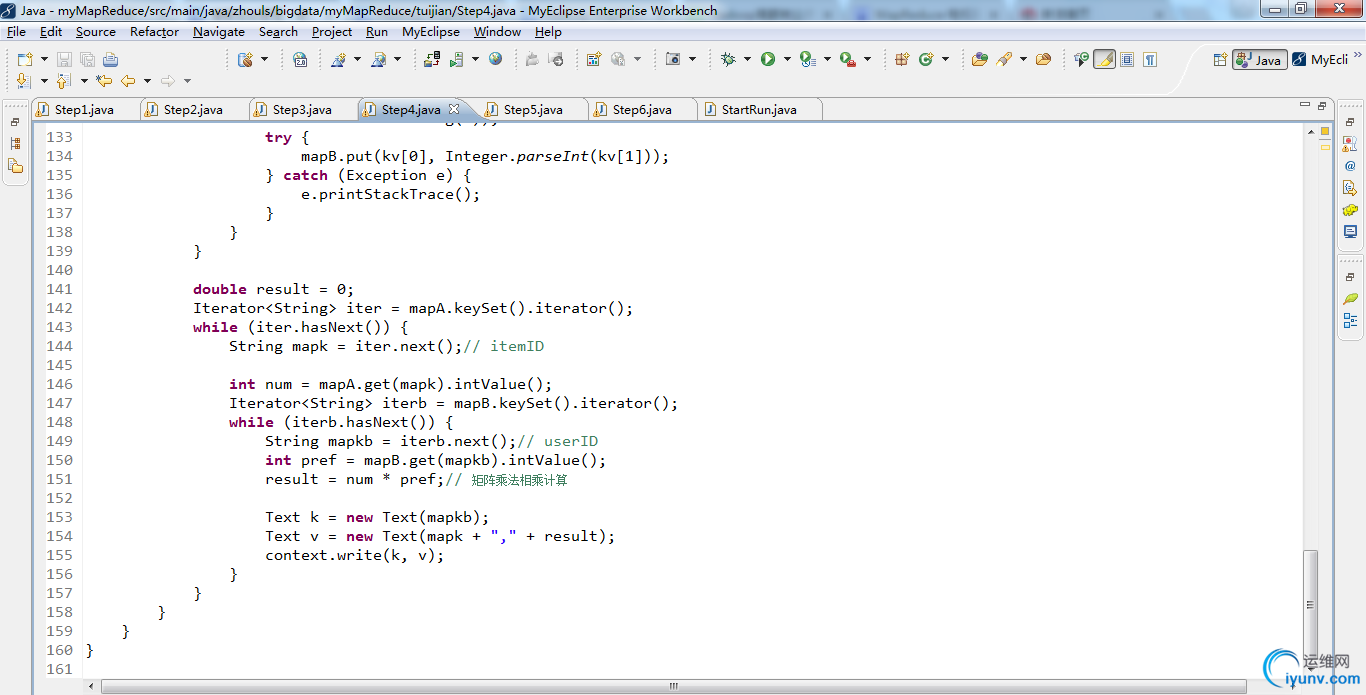The image size is (1366, 695).
Task: Click the New Java Class icon
Action: [926, 59]
